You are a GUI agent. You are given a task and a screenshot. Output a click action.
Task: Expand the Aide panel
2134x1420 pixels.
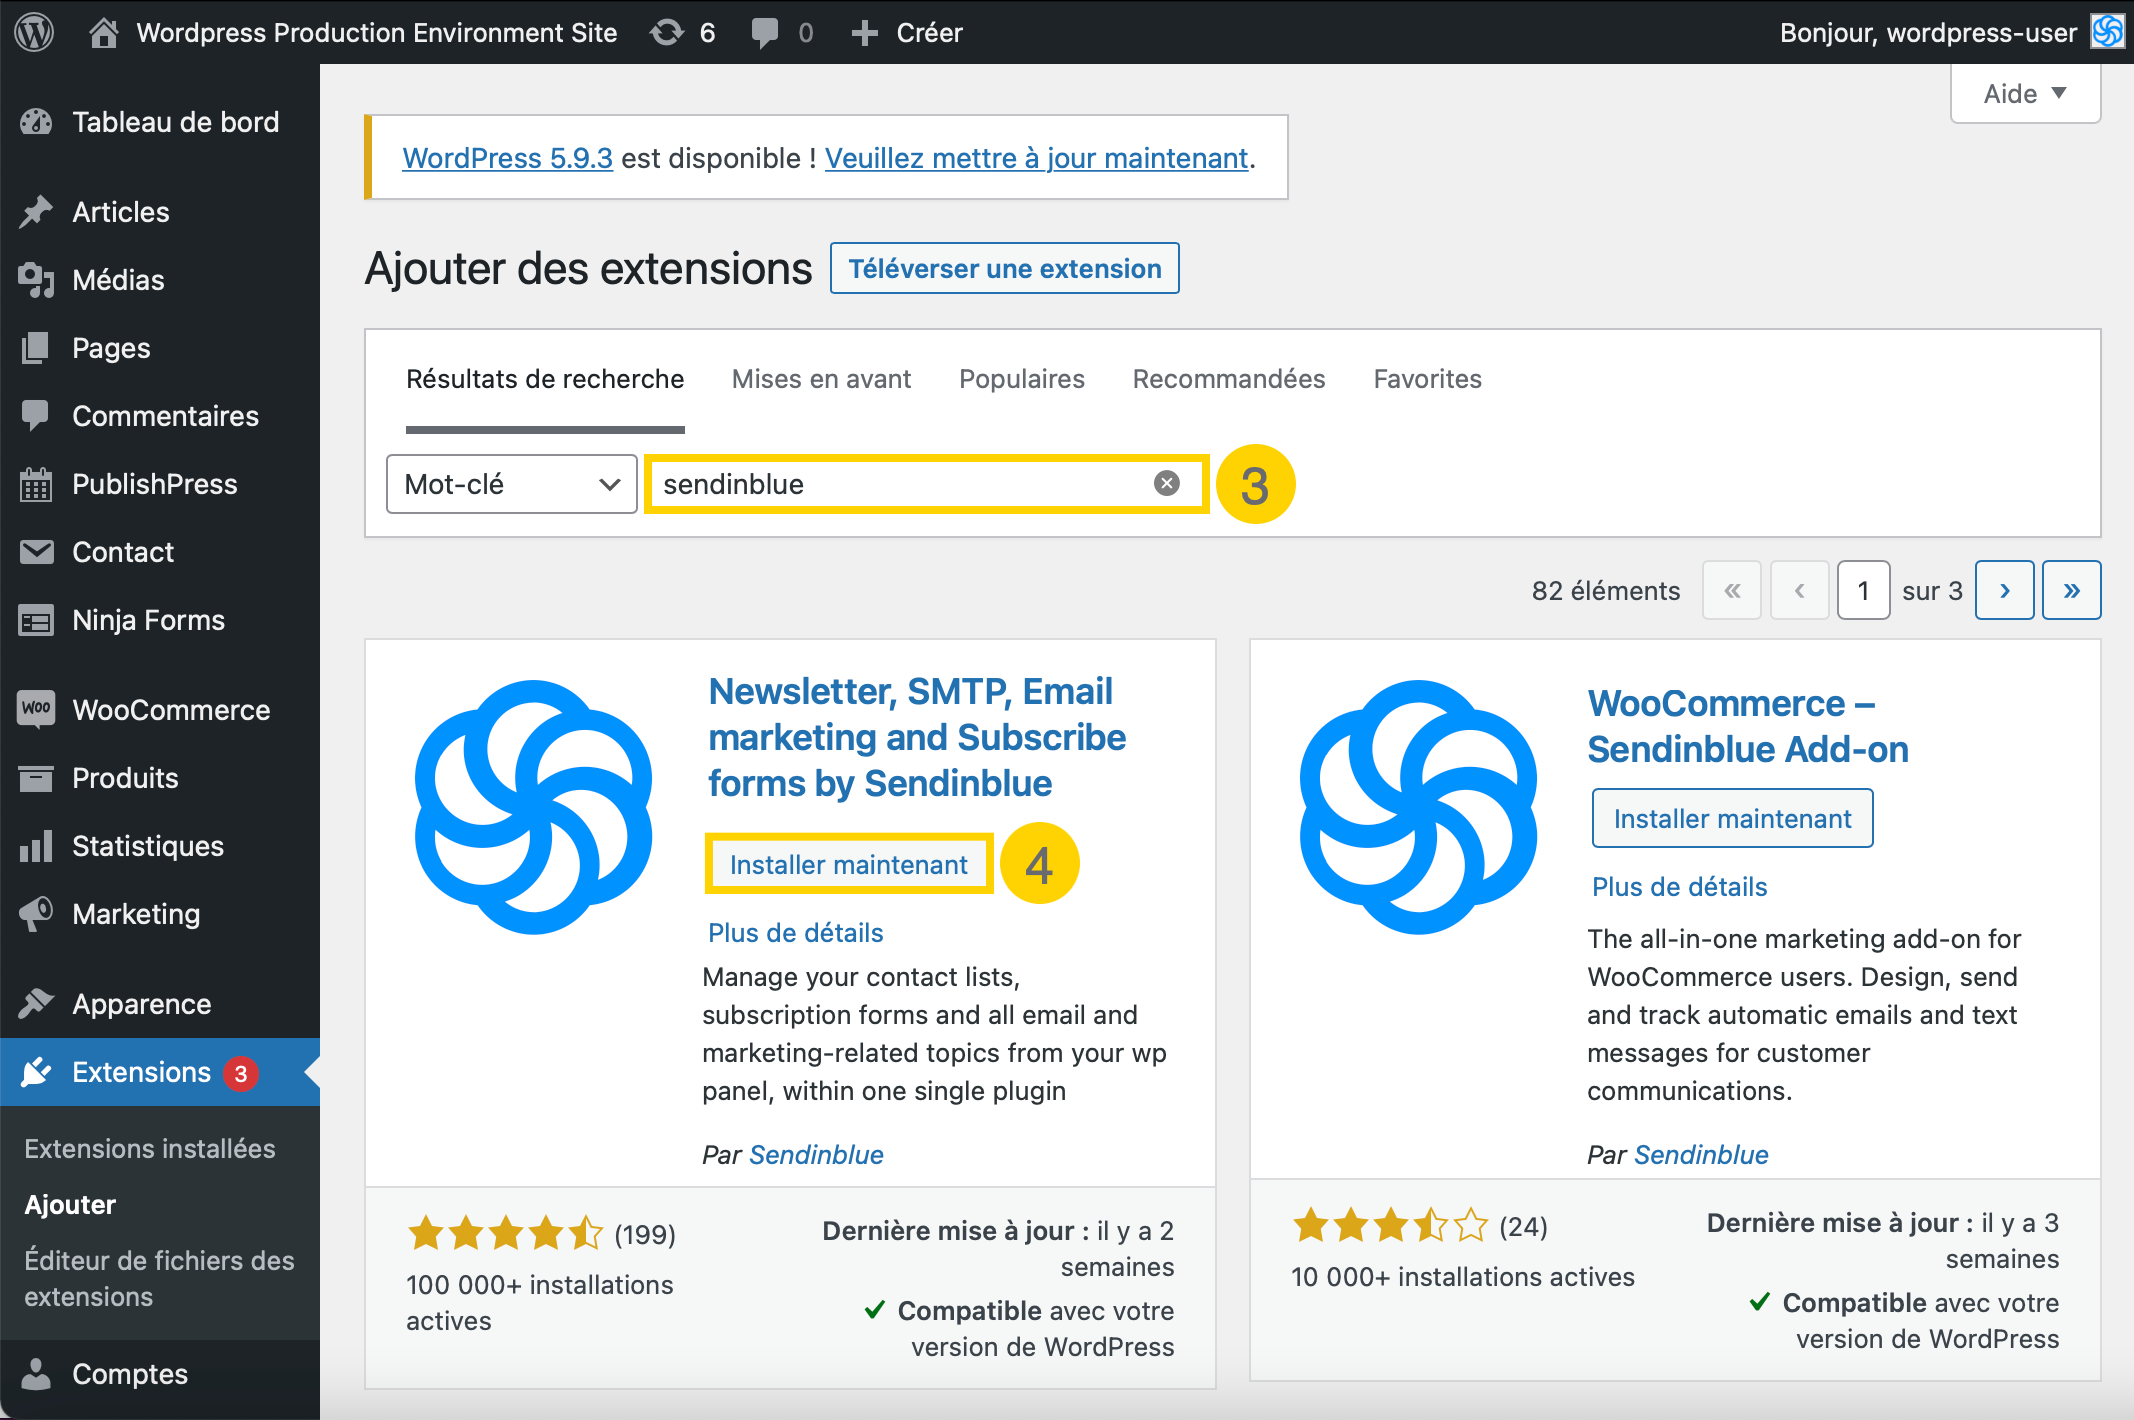(2024, 93)
